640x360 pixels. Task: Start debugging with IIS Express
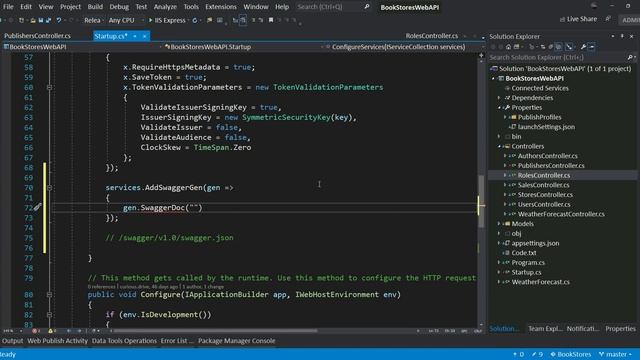tap(167, 20)
